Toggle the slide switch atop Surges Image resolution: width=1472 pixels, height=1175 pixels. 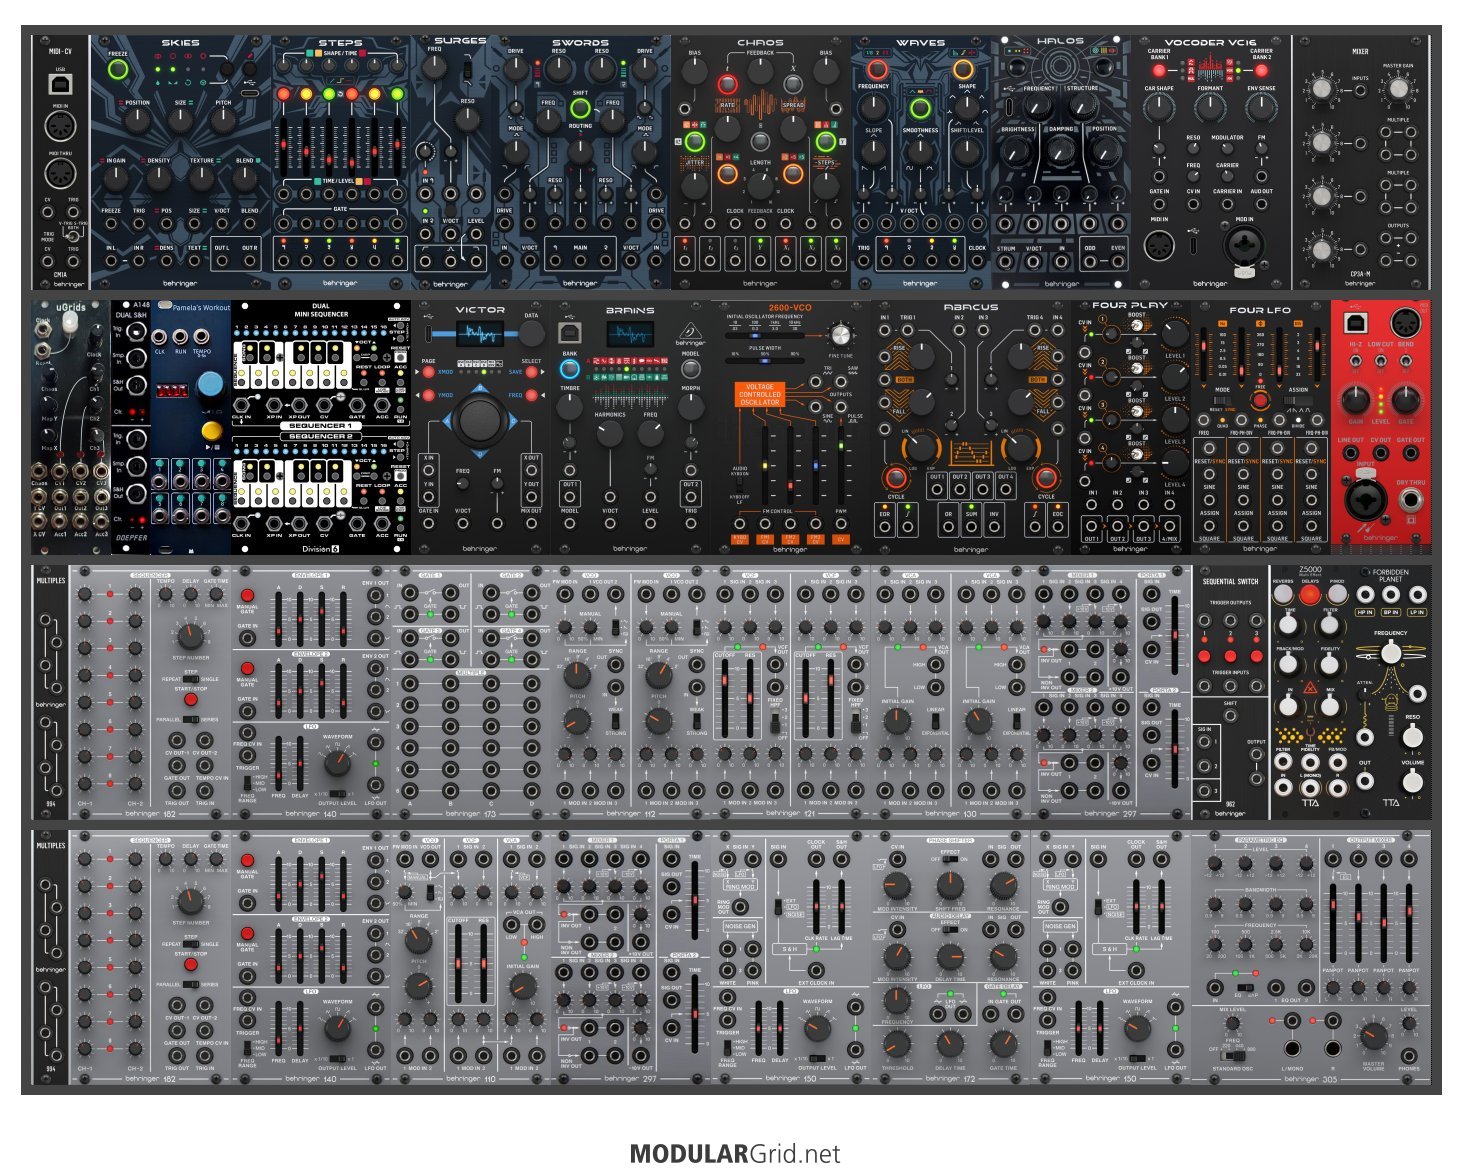pyautogui.click(x=467, y=72)
